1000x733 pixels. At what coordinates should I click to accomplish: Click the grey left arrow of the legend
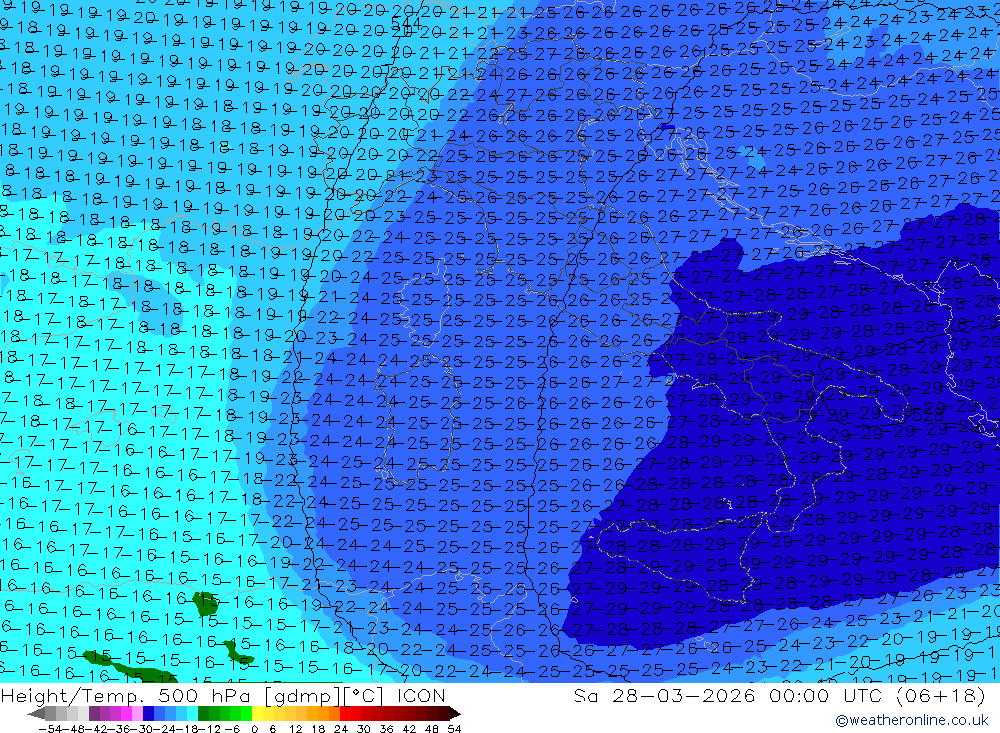[x=36, y=714]
